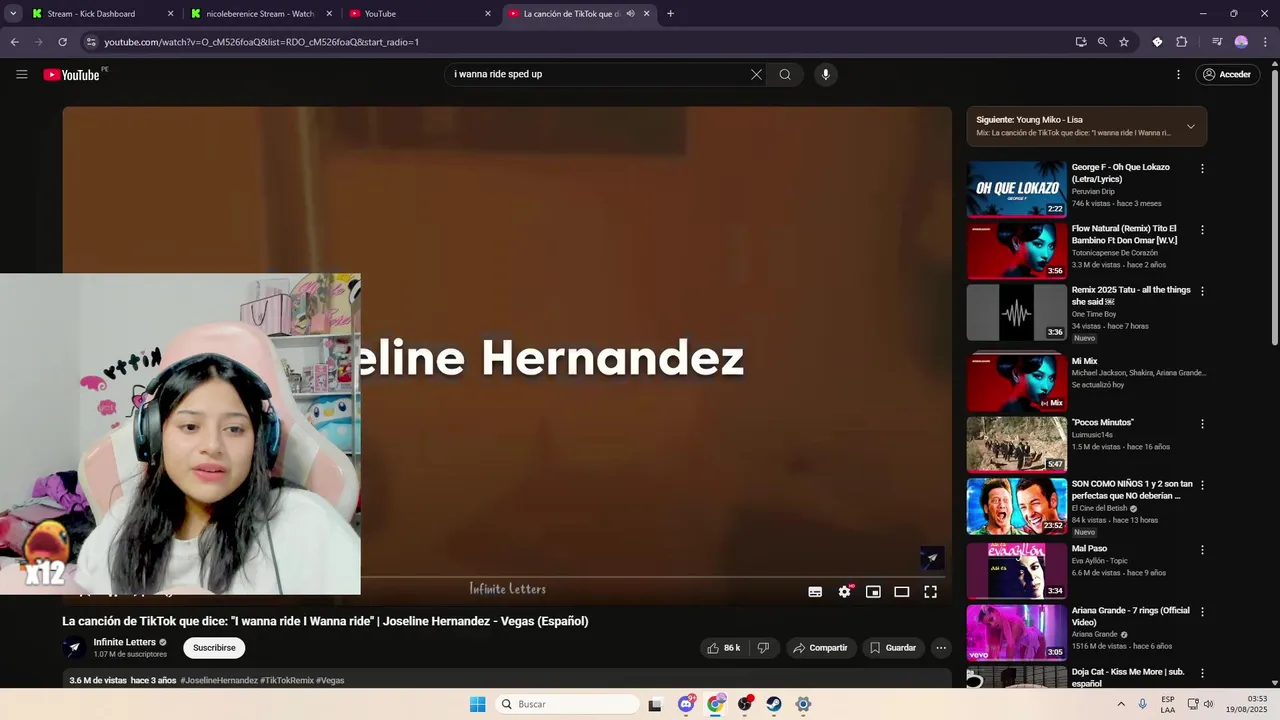
Task: Click the URL address bar
Action: pyautogui.click(x=580, y=42)
